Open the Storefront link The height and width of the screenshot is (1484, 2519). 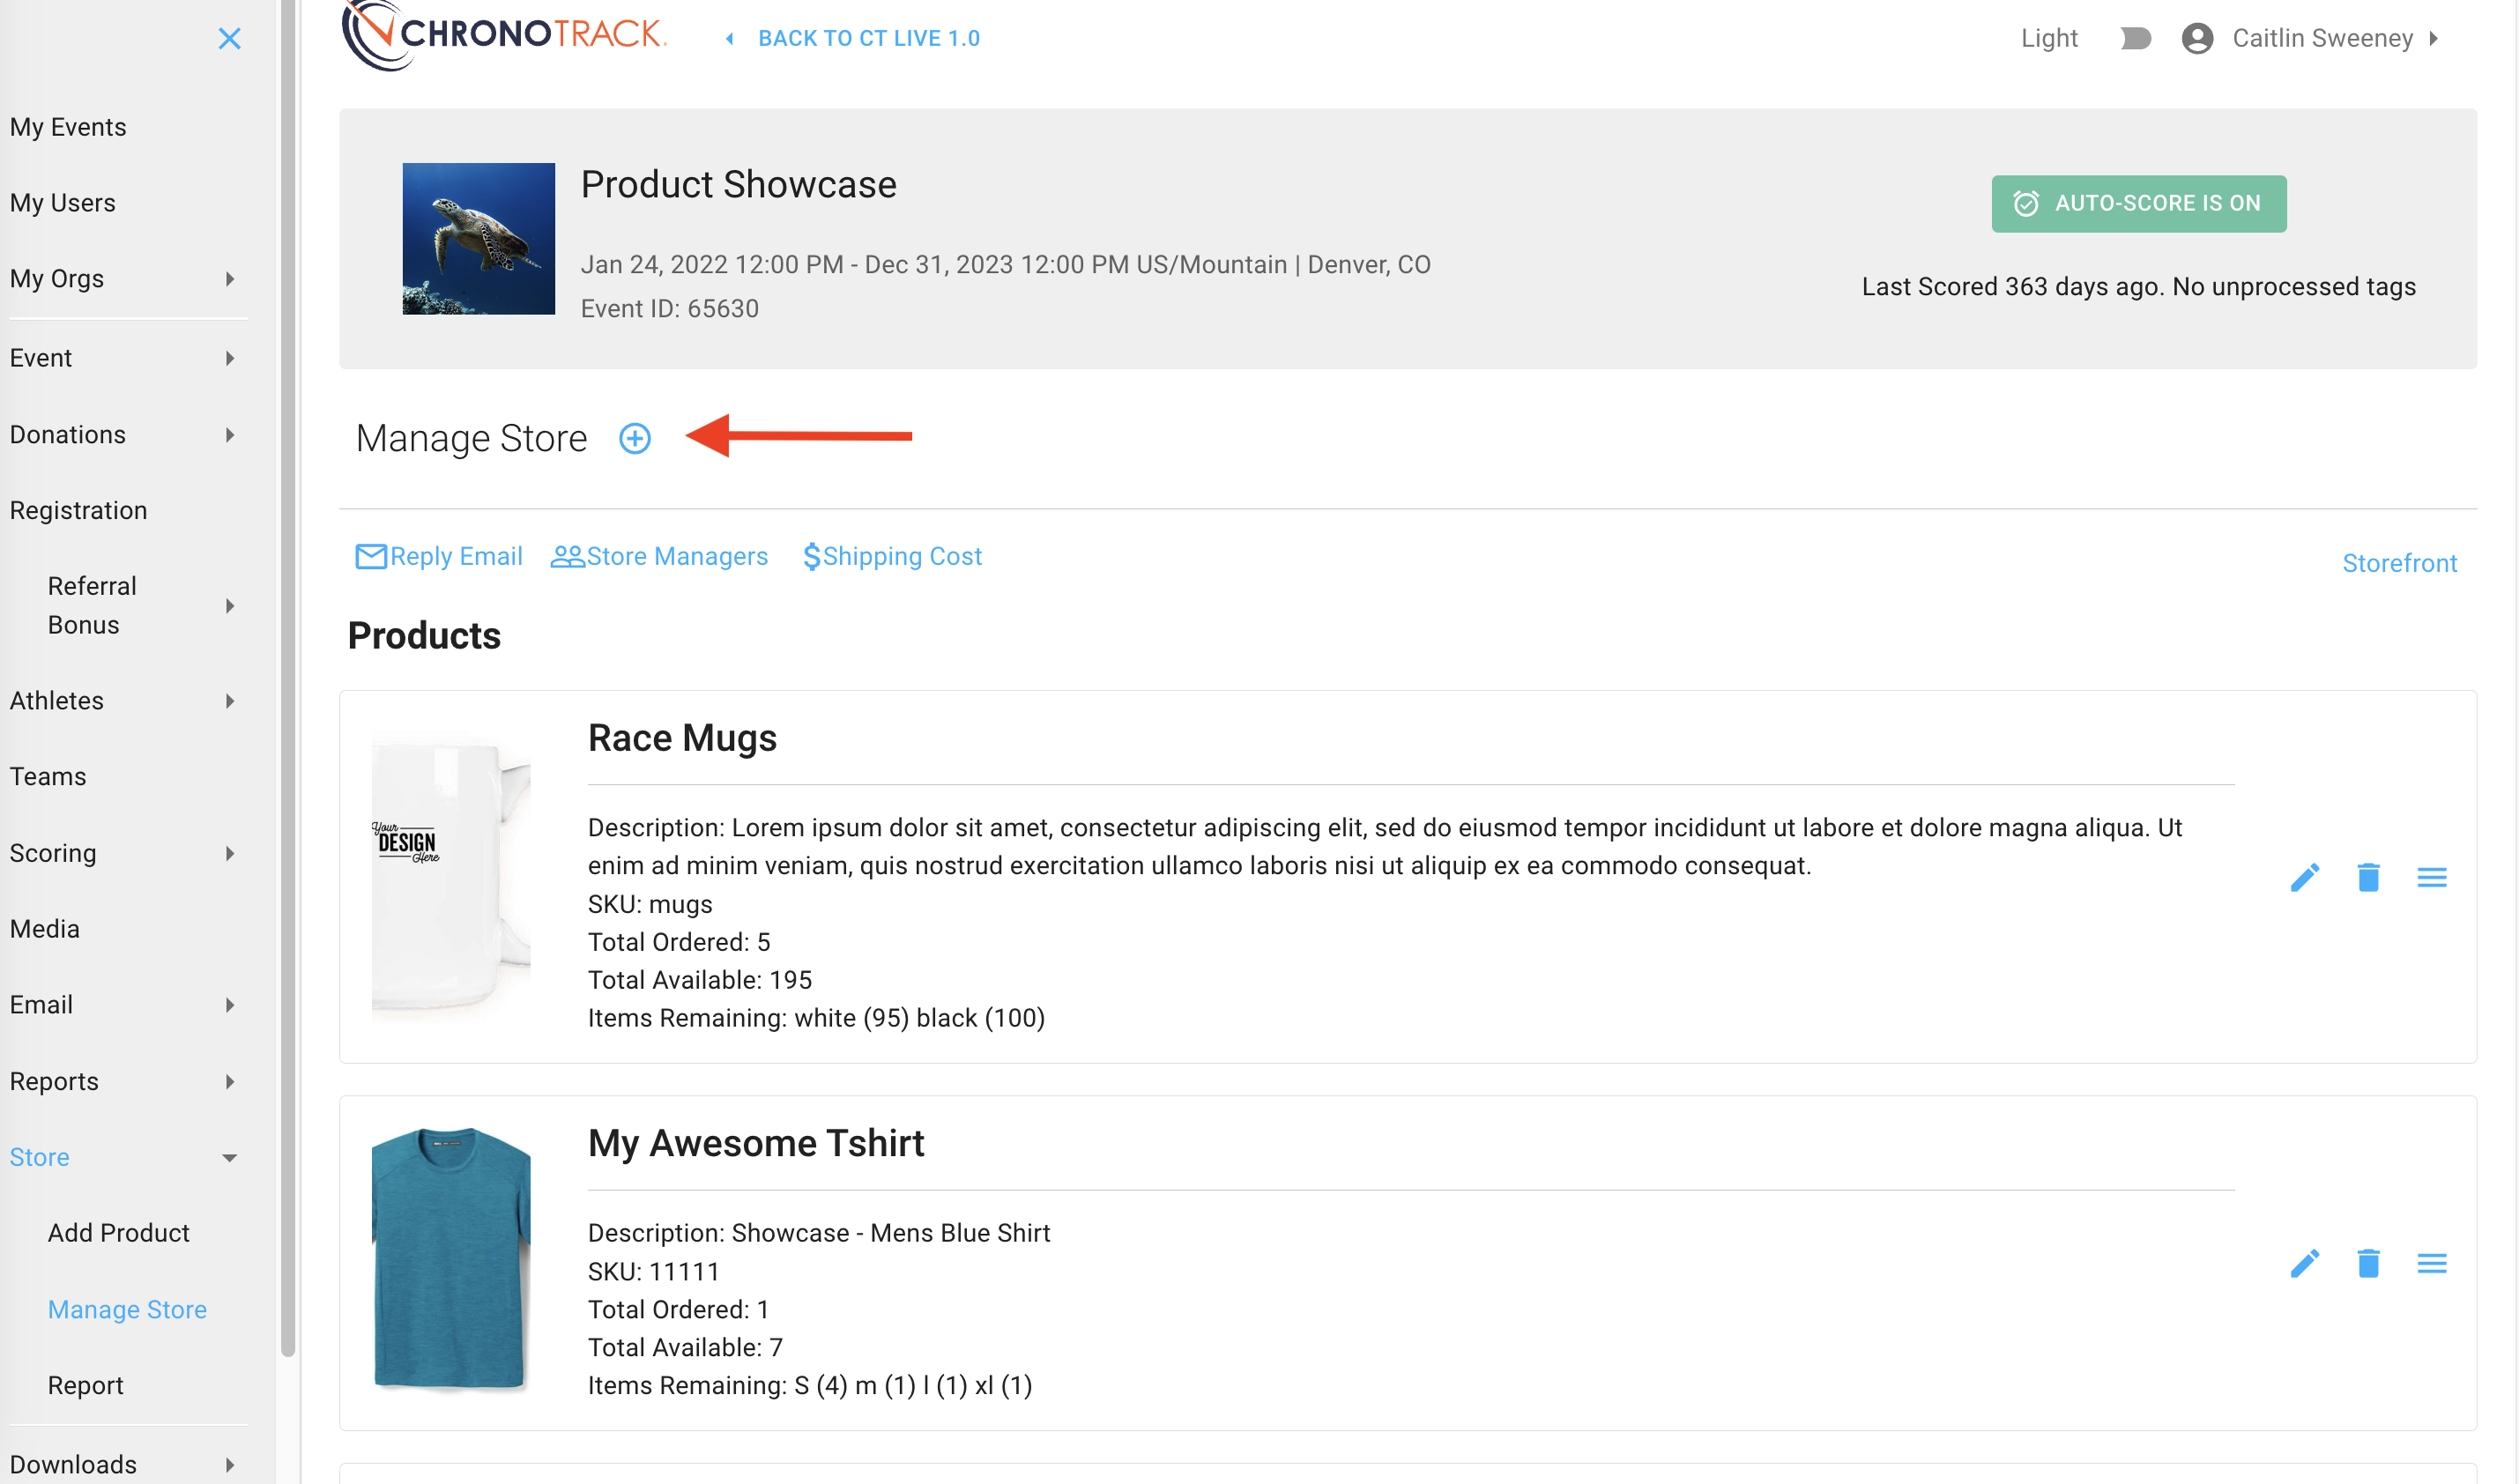click(2400, 562)
